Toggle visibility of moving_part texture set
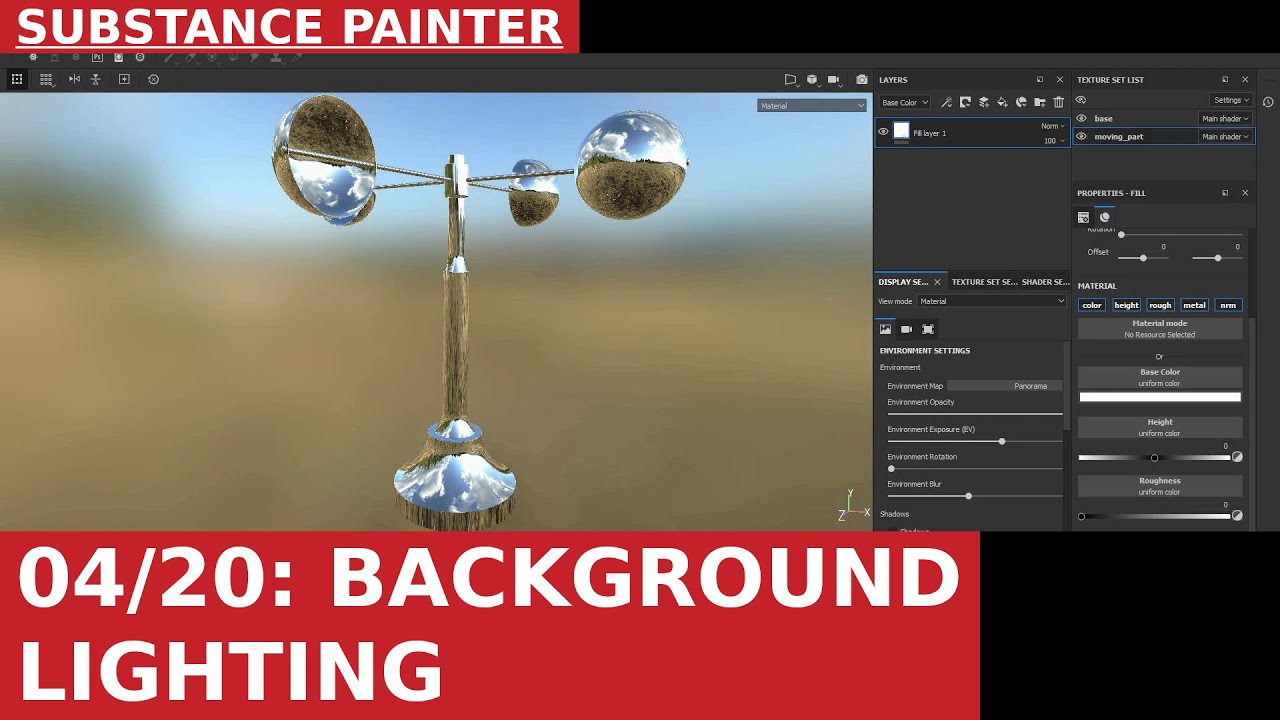Screen dimensions: 1280x720 (x=1081, y=136)
